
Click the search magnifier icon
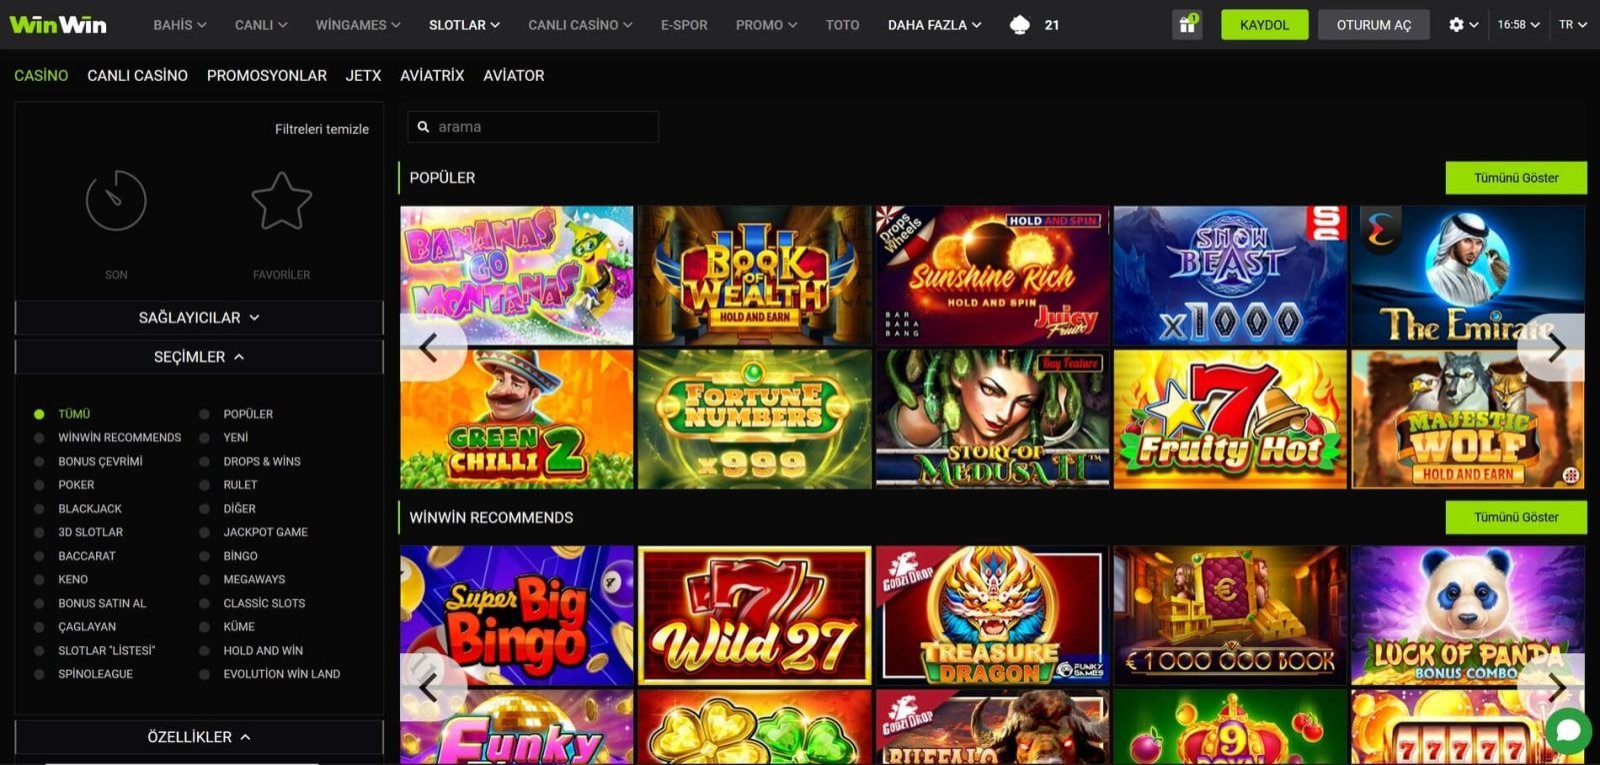423,127
